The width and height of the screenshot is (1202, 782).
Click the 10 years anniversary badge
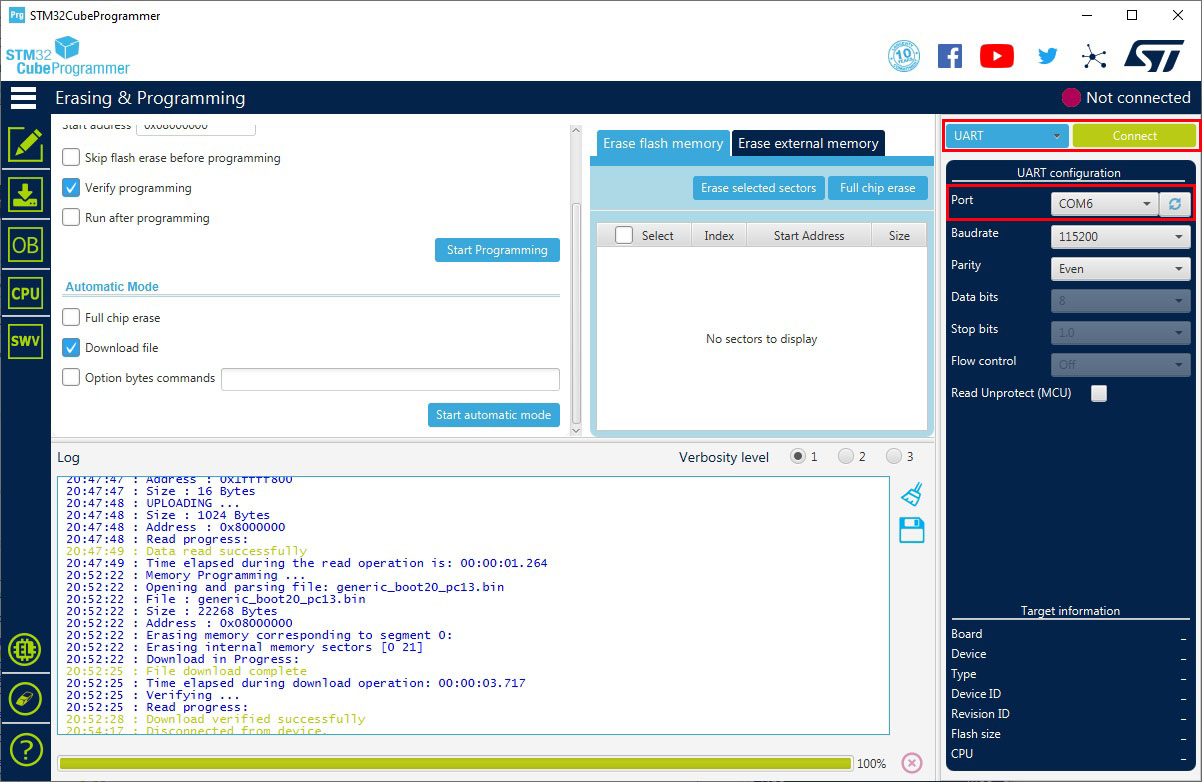pos(904,56)
